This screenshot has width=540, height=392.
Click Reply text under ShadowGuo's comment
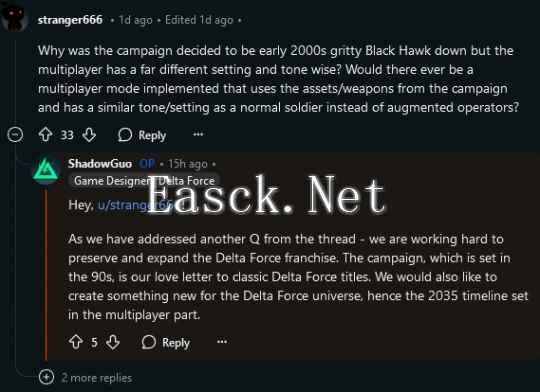176,343
